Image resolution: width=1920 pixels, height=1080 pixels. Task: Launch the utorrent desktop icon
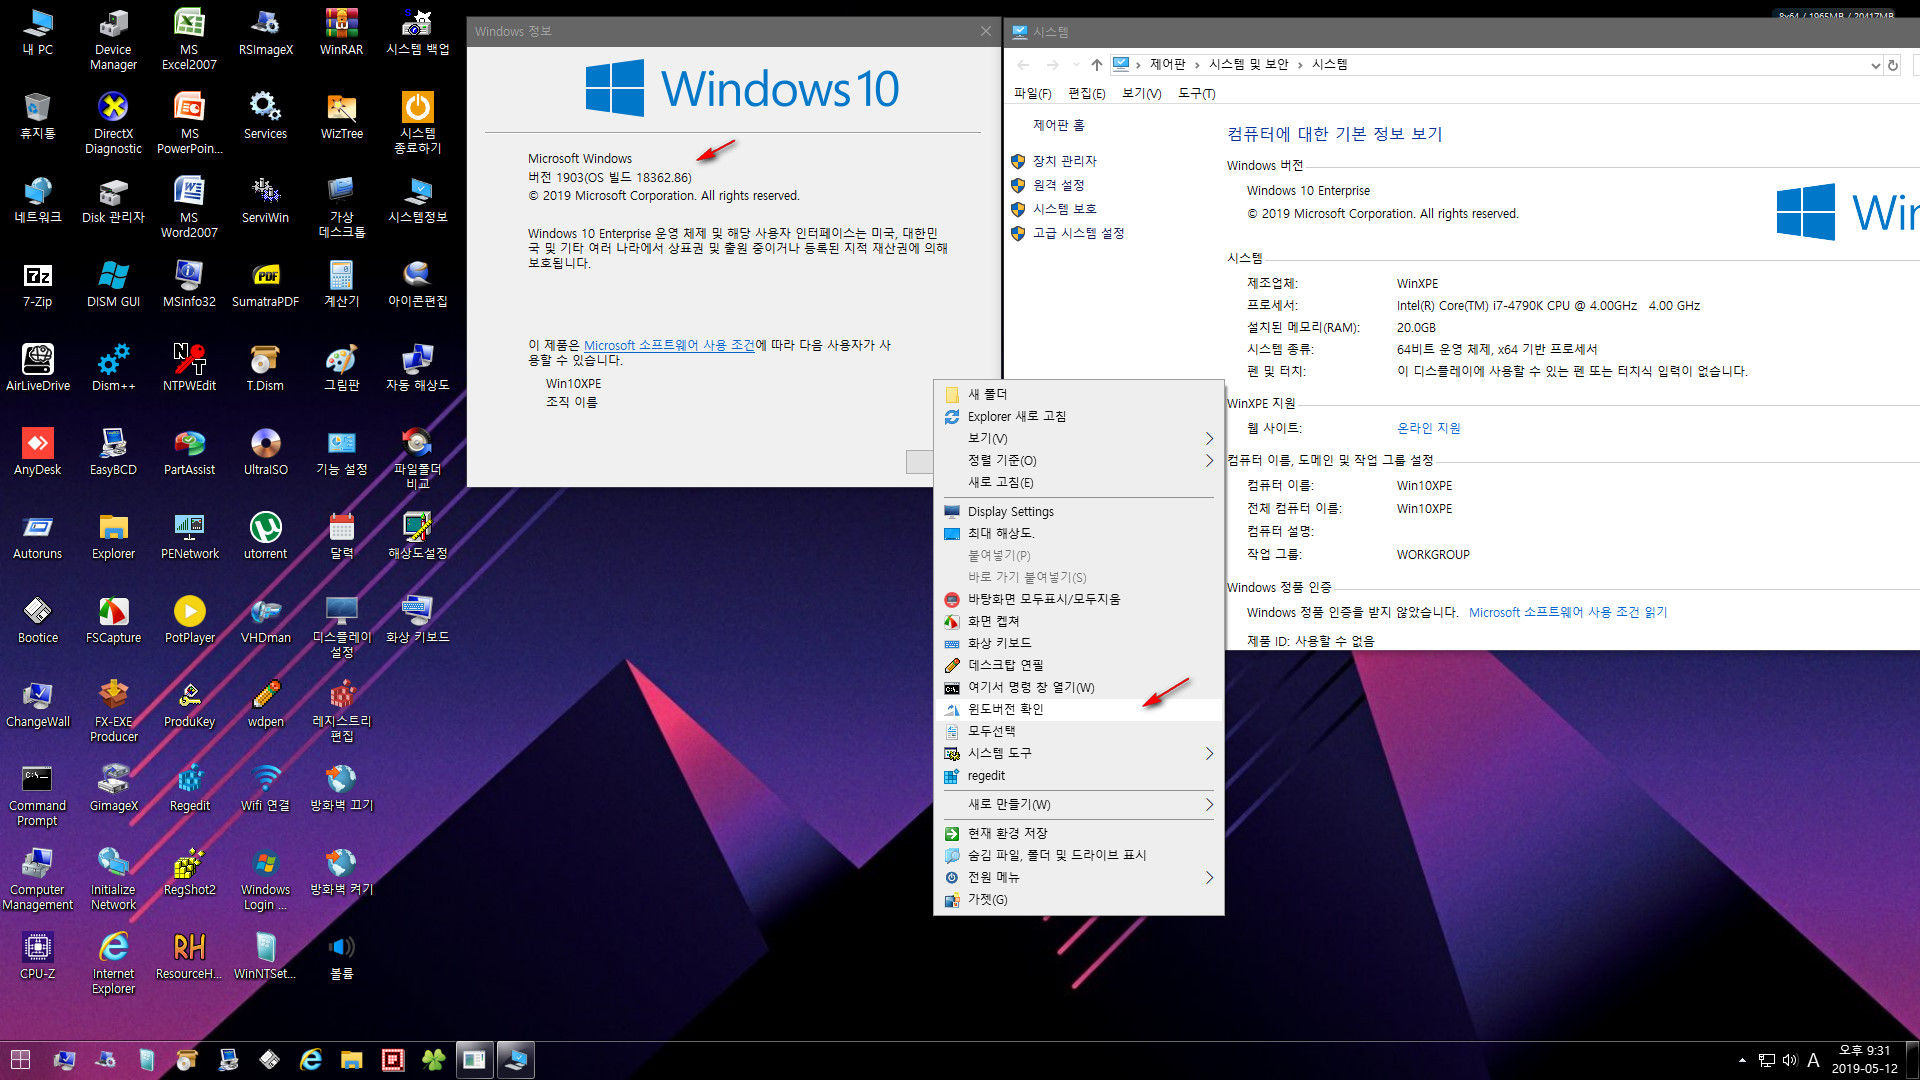point(265,537)
